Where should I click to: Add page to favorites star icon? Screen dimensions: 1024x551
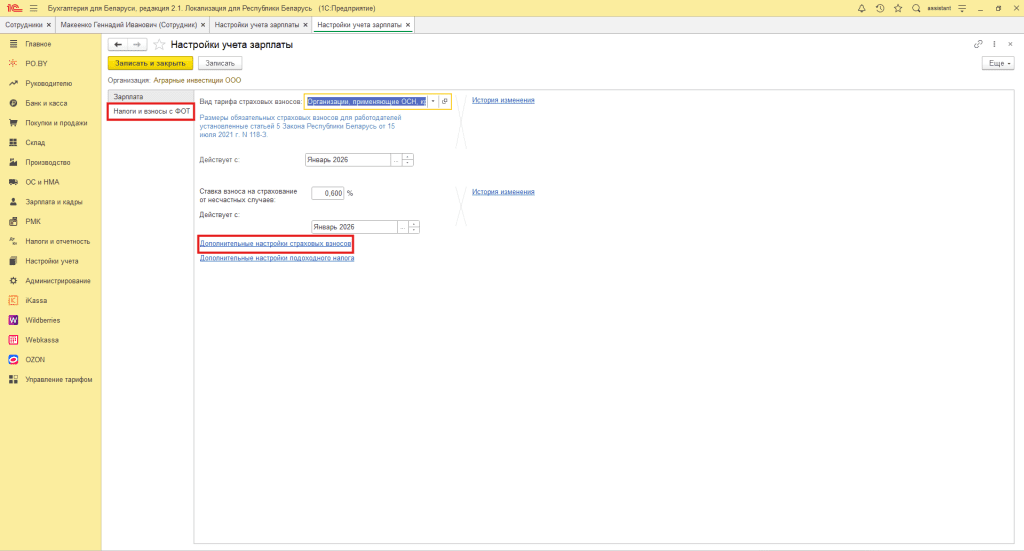pos(159,44)
